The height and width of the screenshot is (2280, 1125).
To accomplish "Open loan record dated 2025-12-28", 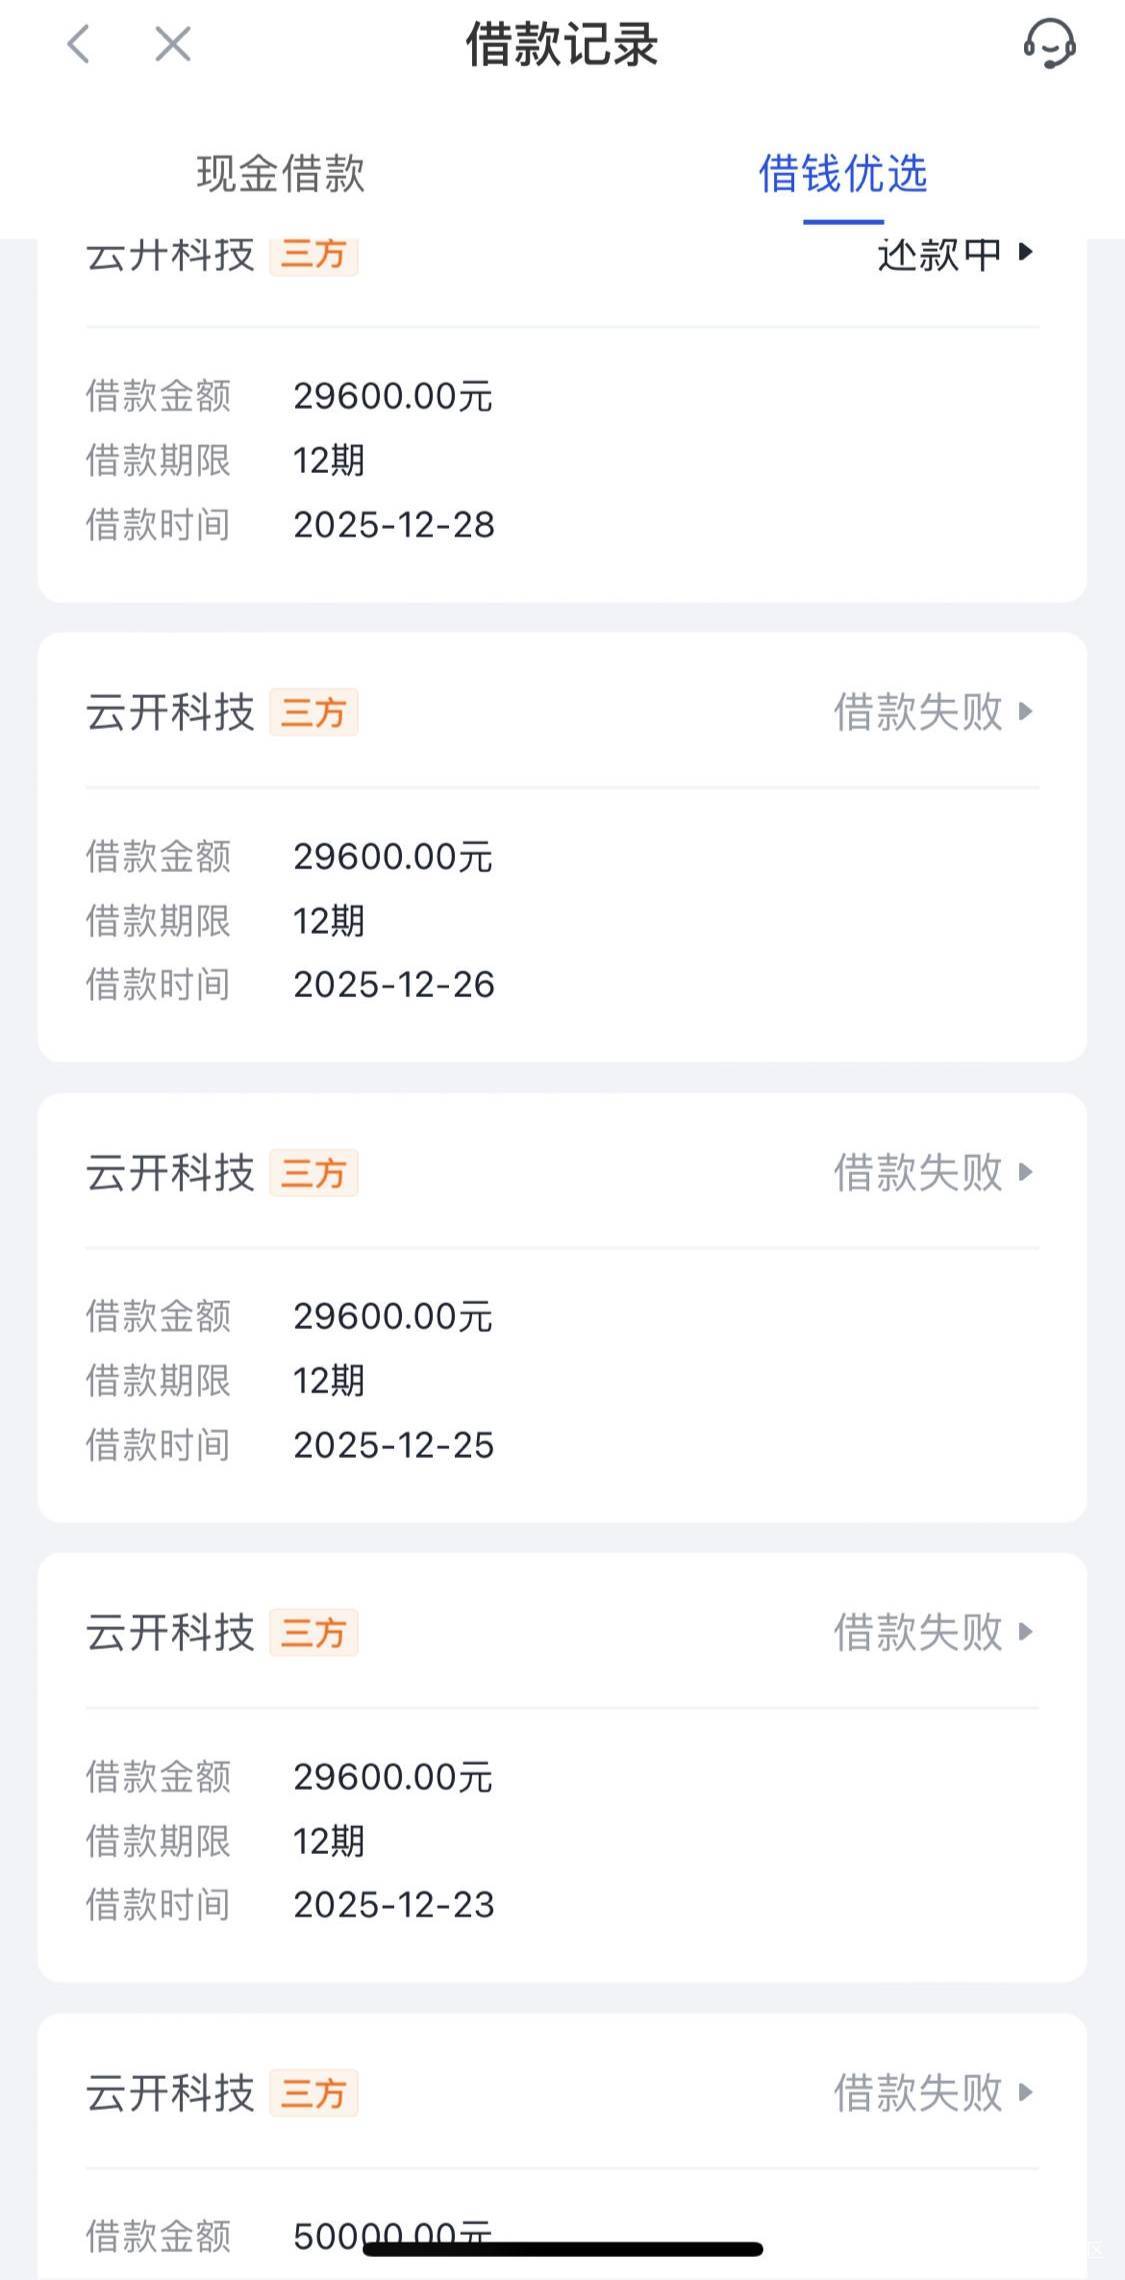I will coord(560,460).
